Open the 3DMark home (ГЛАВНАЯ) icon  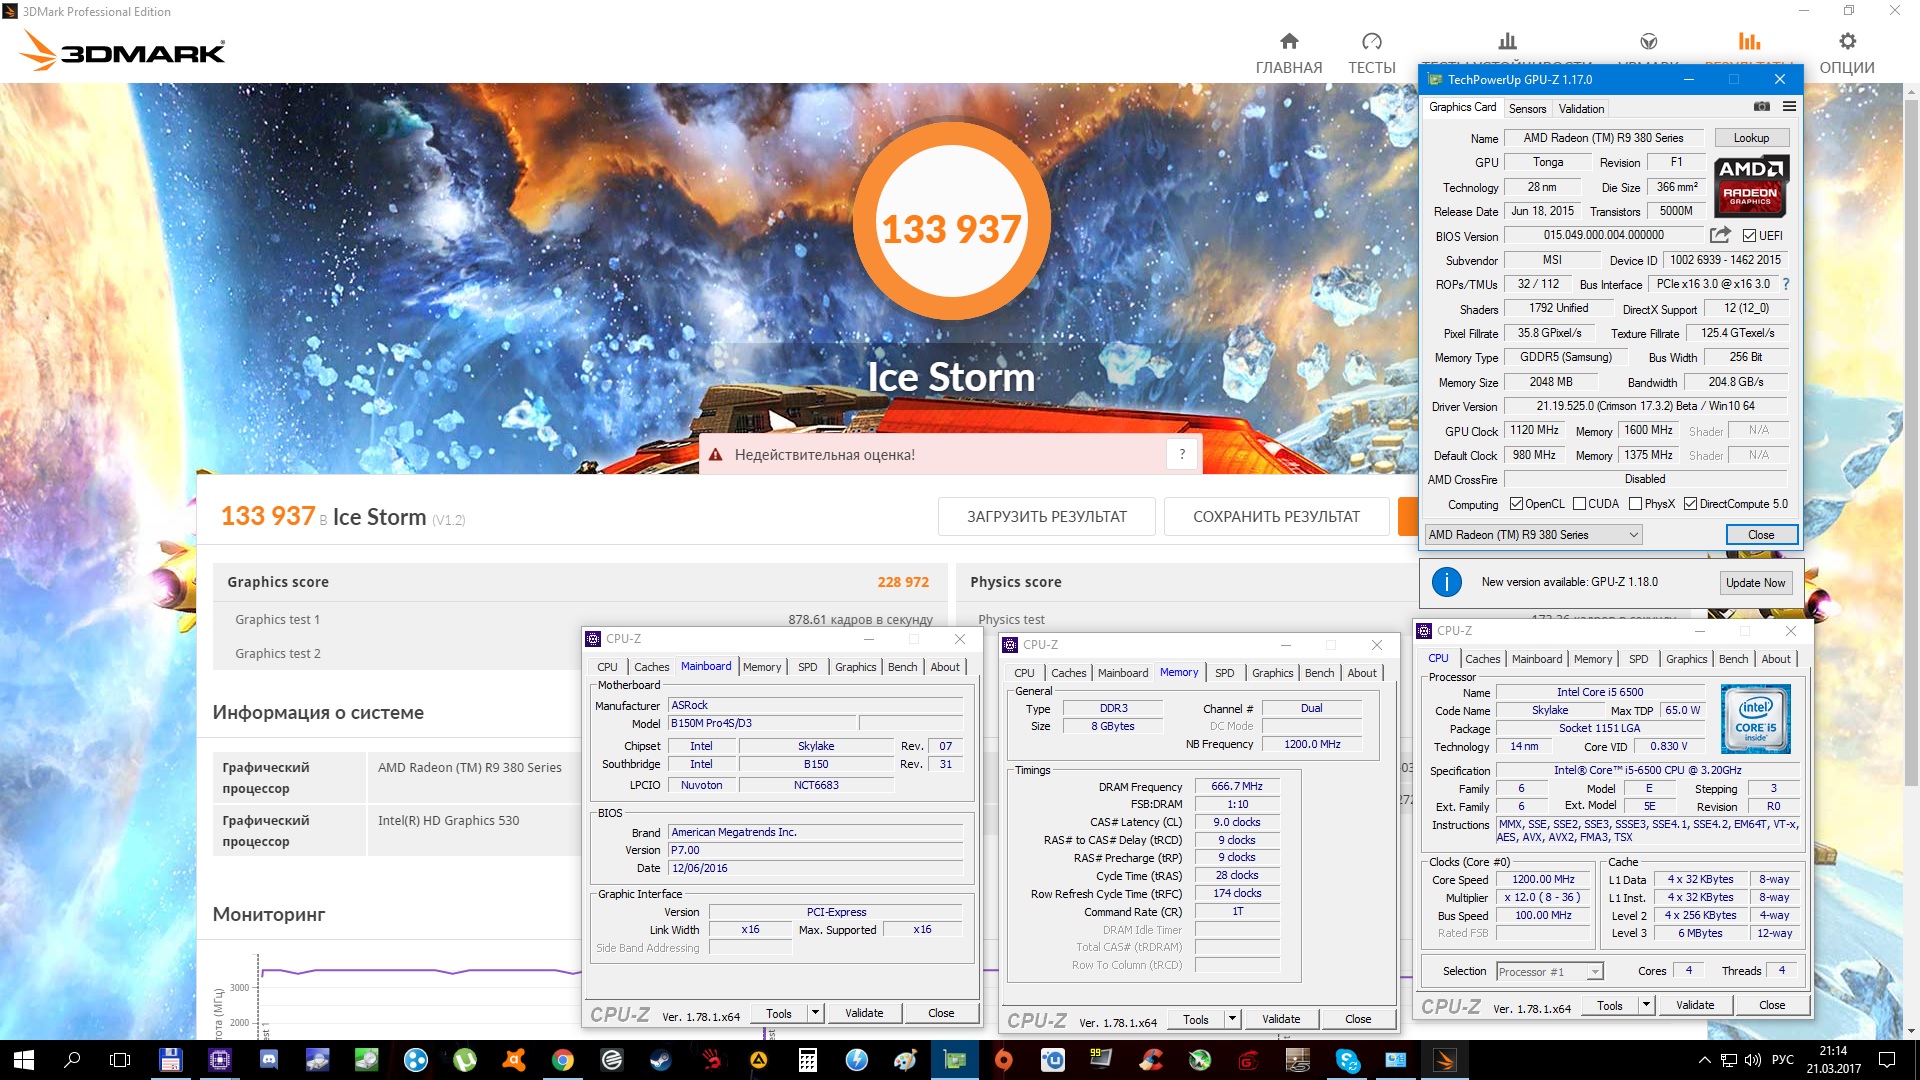(1289, 41)
